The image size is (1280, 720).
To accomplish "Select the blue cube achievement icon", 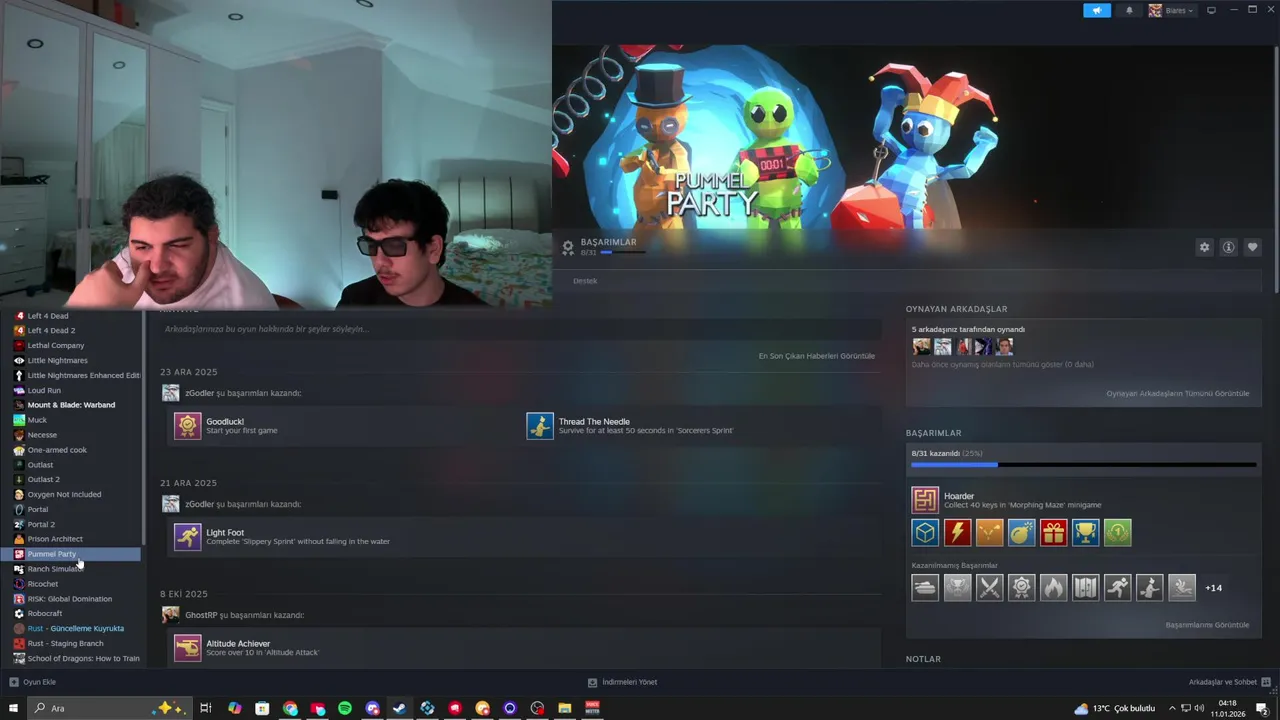I will [x=925, y=533].
